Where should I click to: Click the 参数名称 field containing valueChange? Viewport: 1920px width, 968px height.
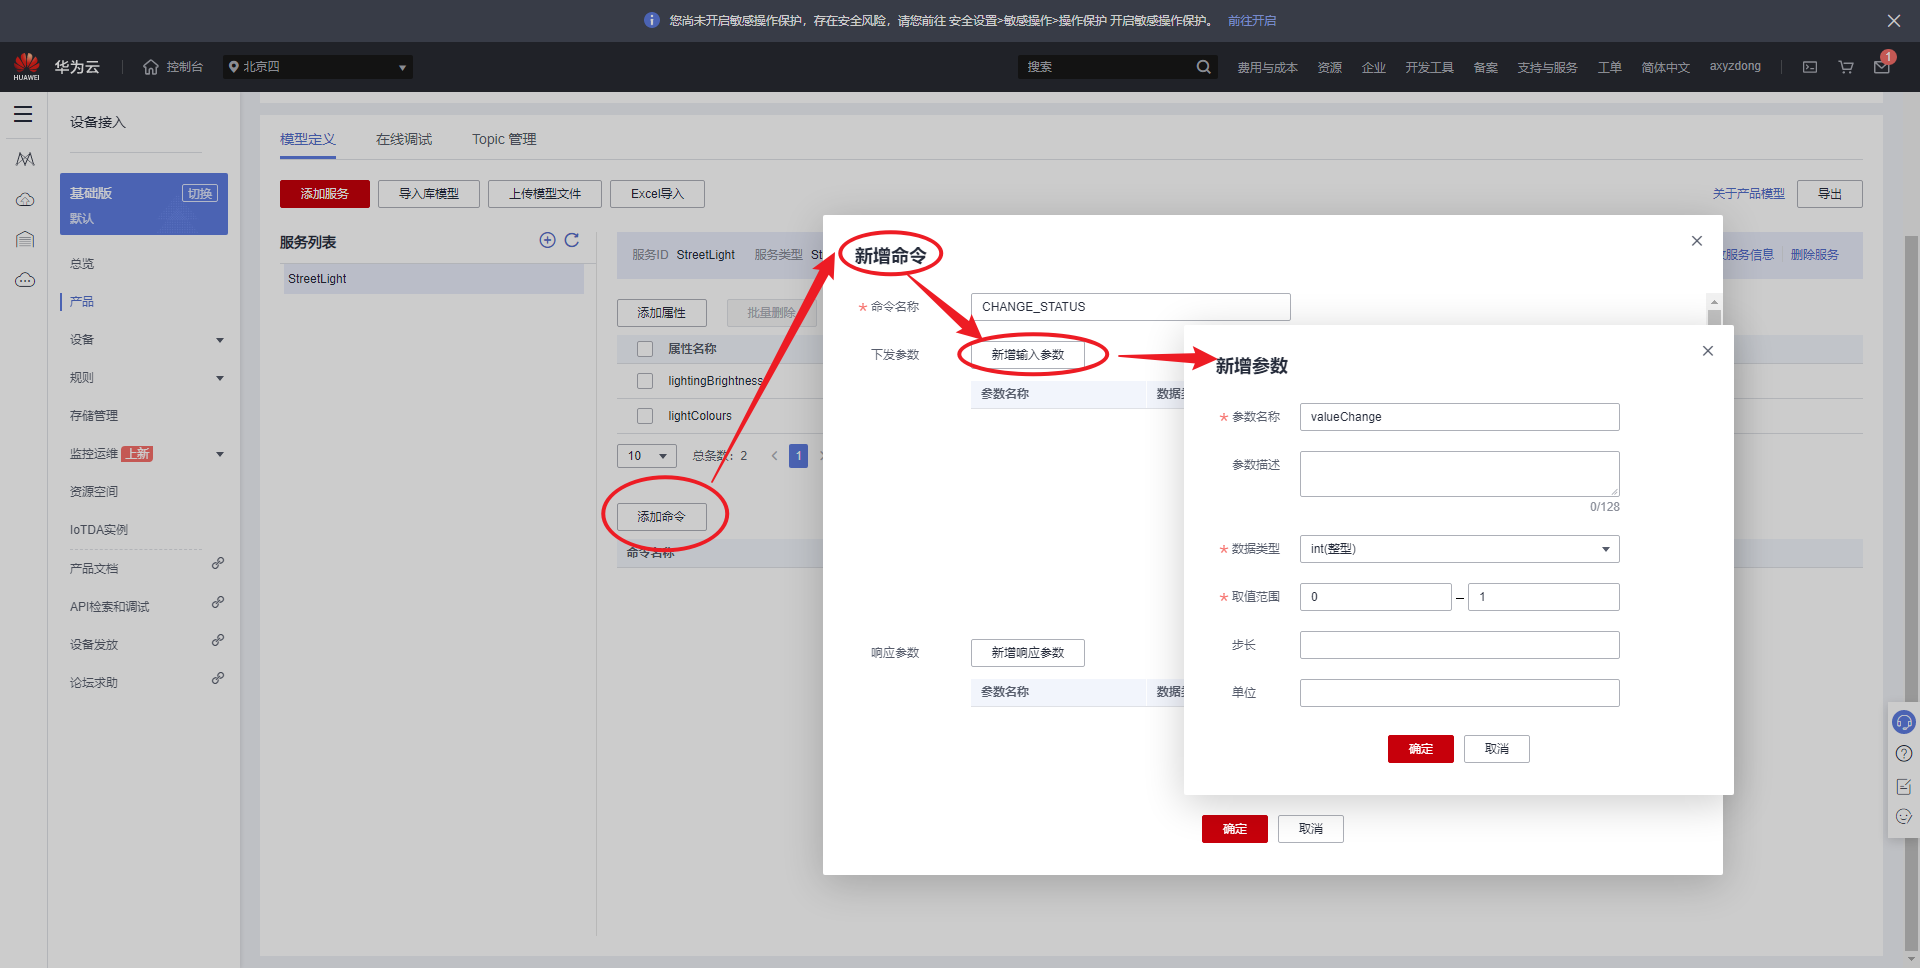click(x=1459, y=417)
